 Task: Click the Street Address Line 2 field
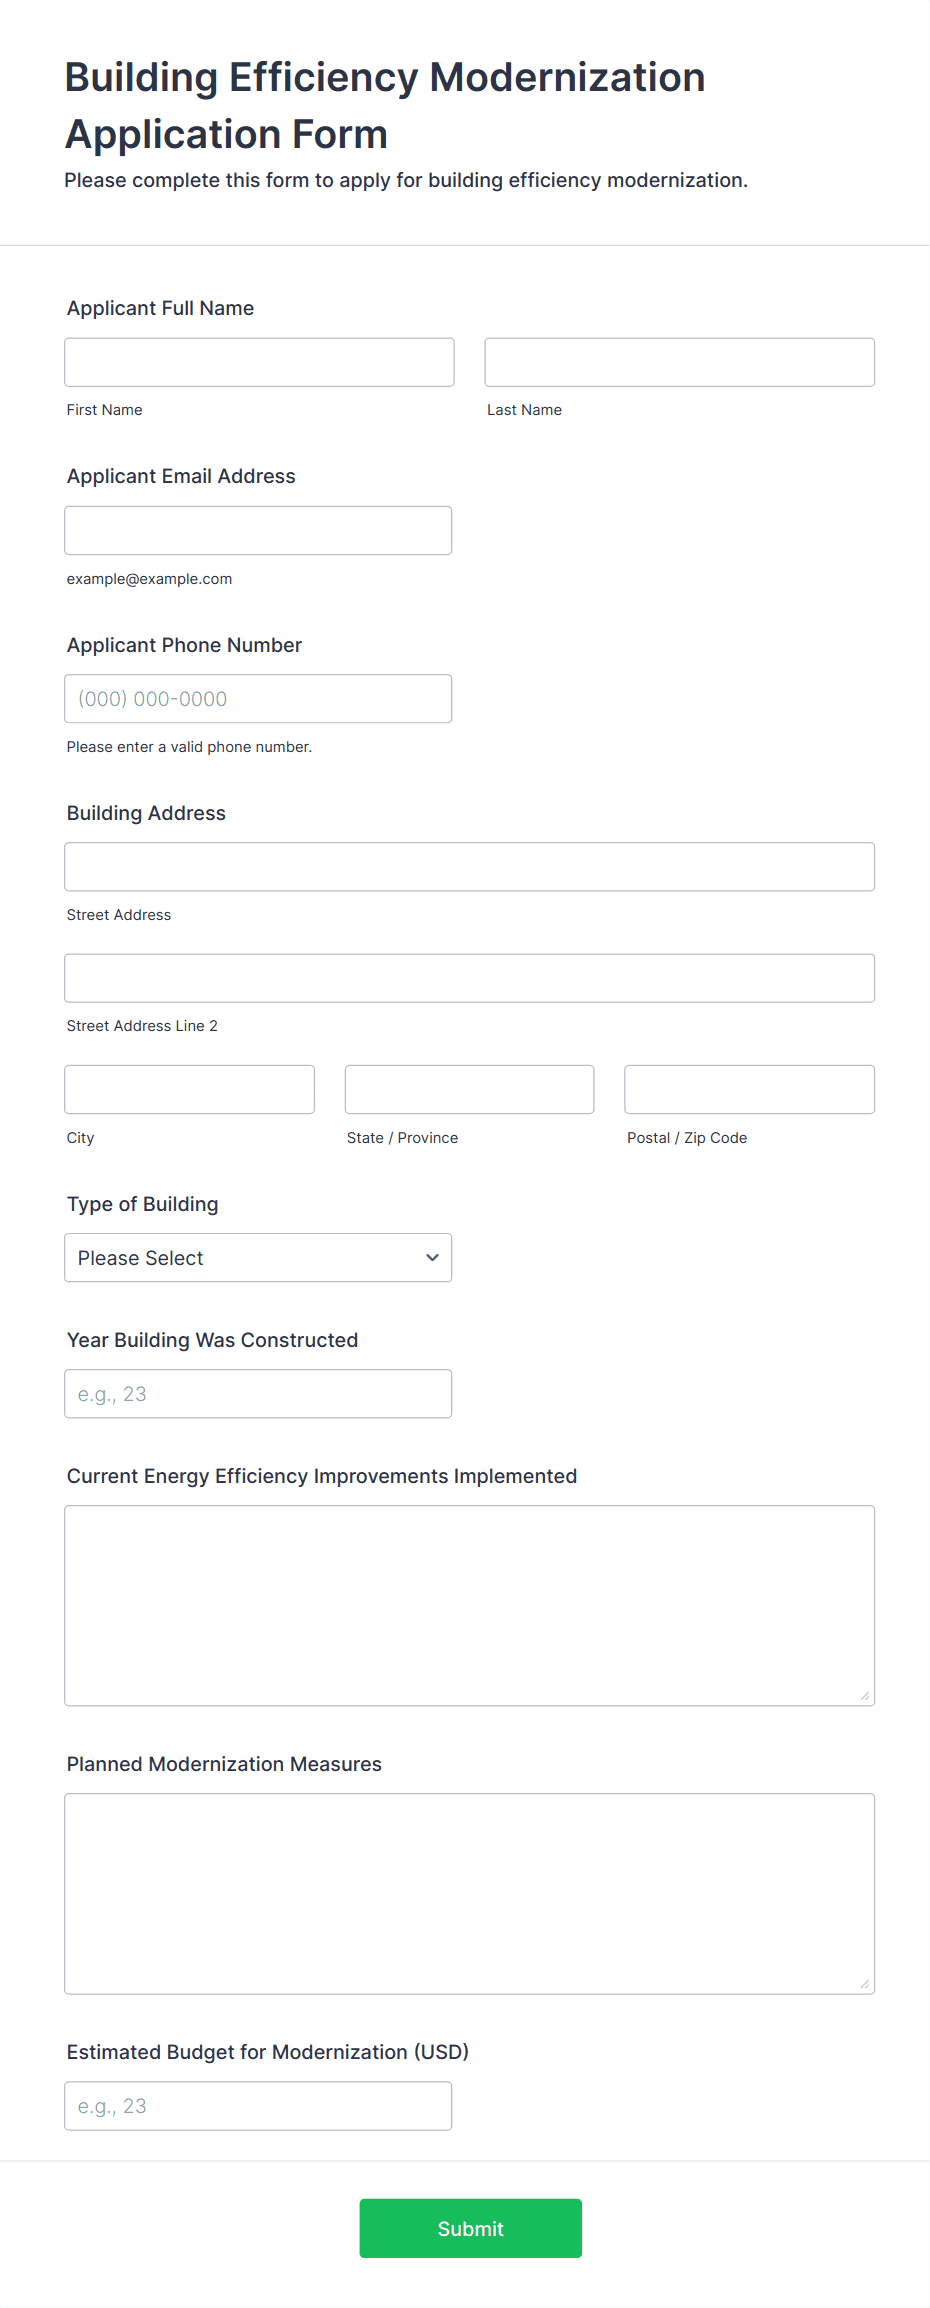pyautogui.click(x=468, y=978)
